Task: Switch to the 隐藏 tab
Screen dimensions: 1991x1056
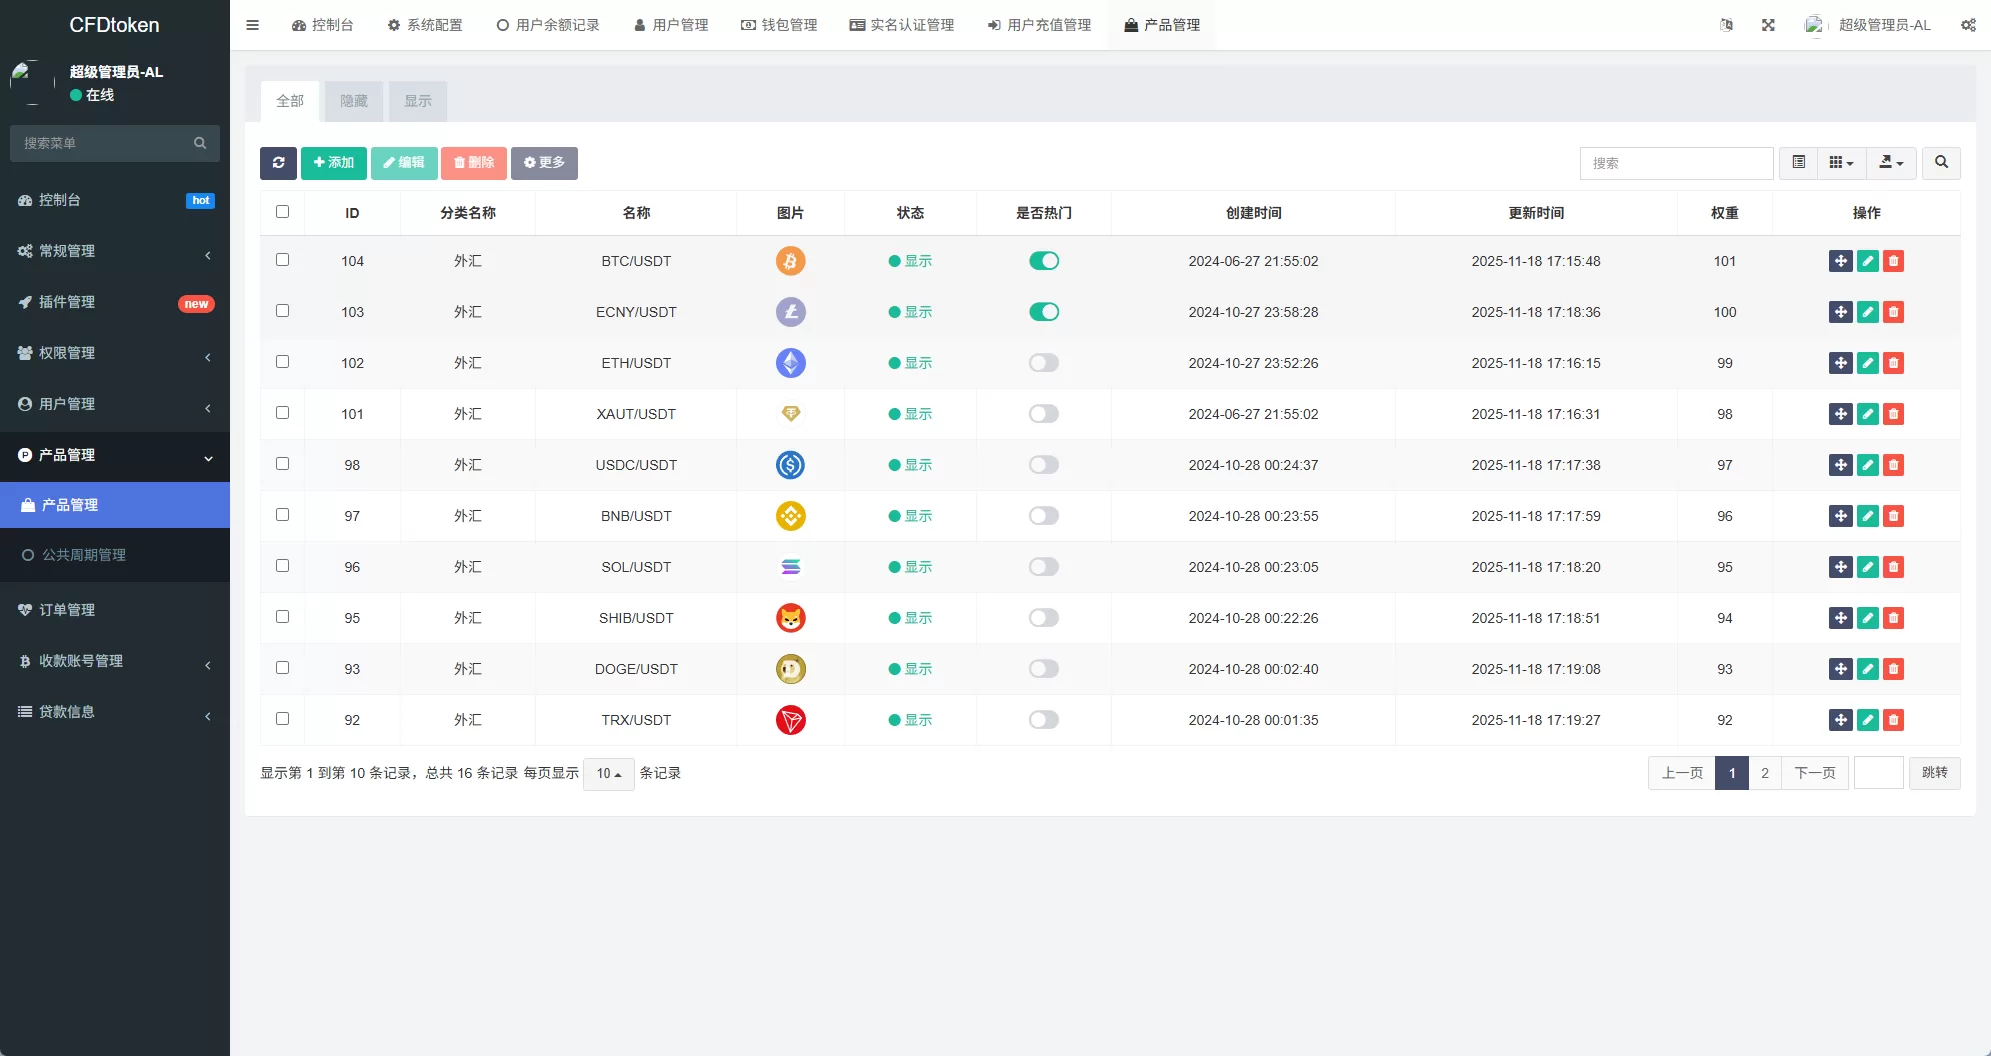Action: pos(353,101)
